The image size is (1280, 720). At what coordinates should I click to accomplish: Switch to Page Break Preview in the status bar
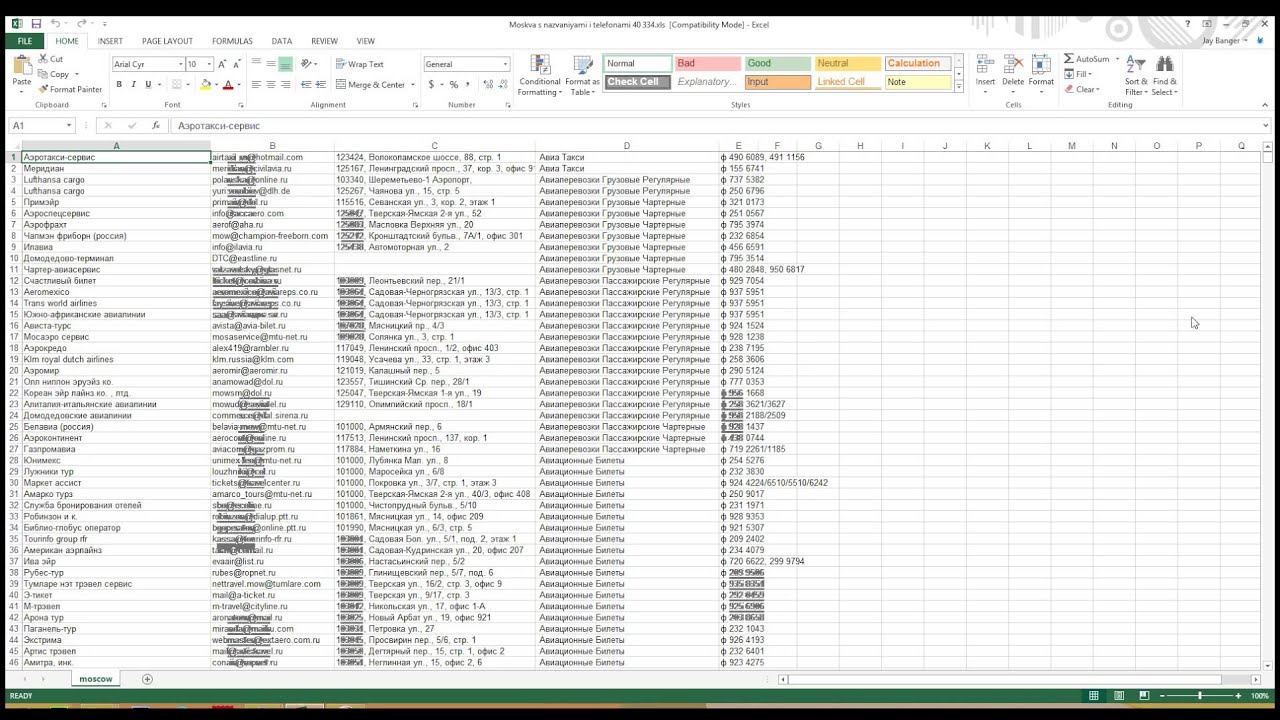click(1144, 696)
